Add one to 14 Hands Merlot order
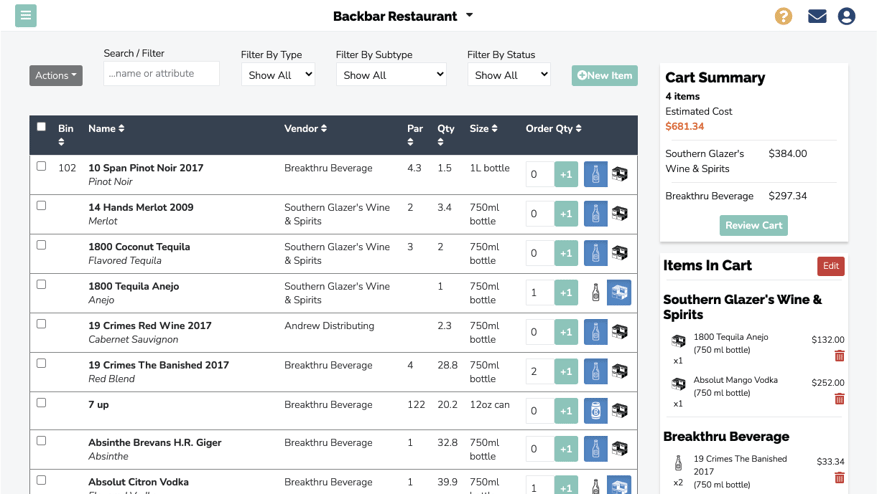Viewport: 877px width, 494px height. 566,214
